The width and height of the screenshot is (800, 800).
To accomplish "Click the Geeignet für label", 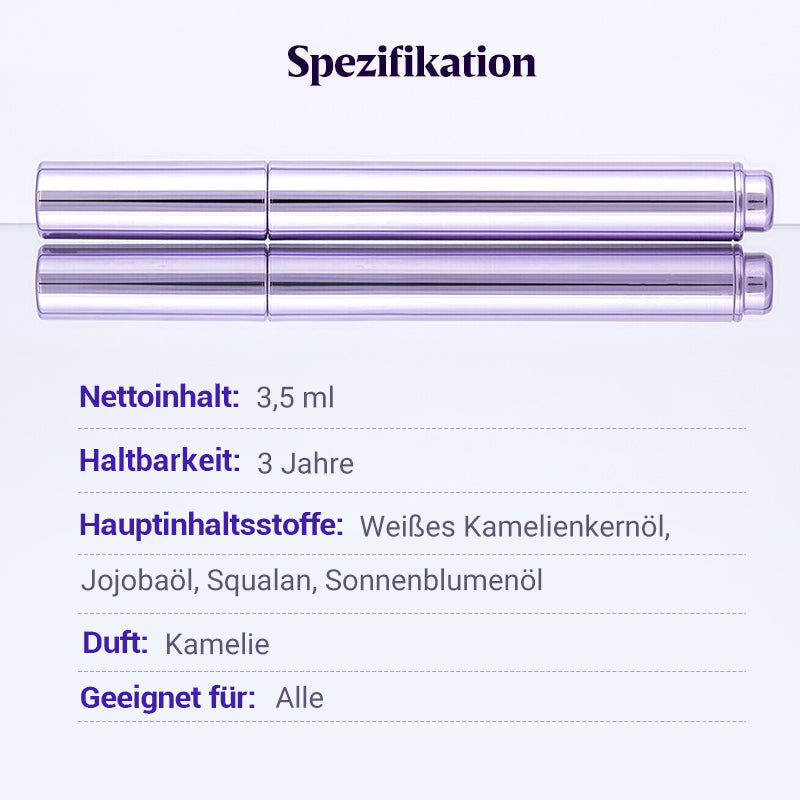I will click(x=168, y=697).
